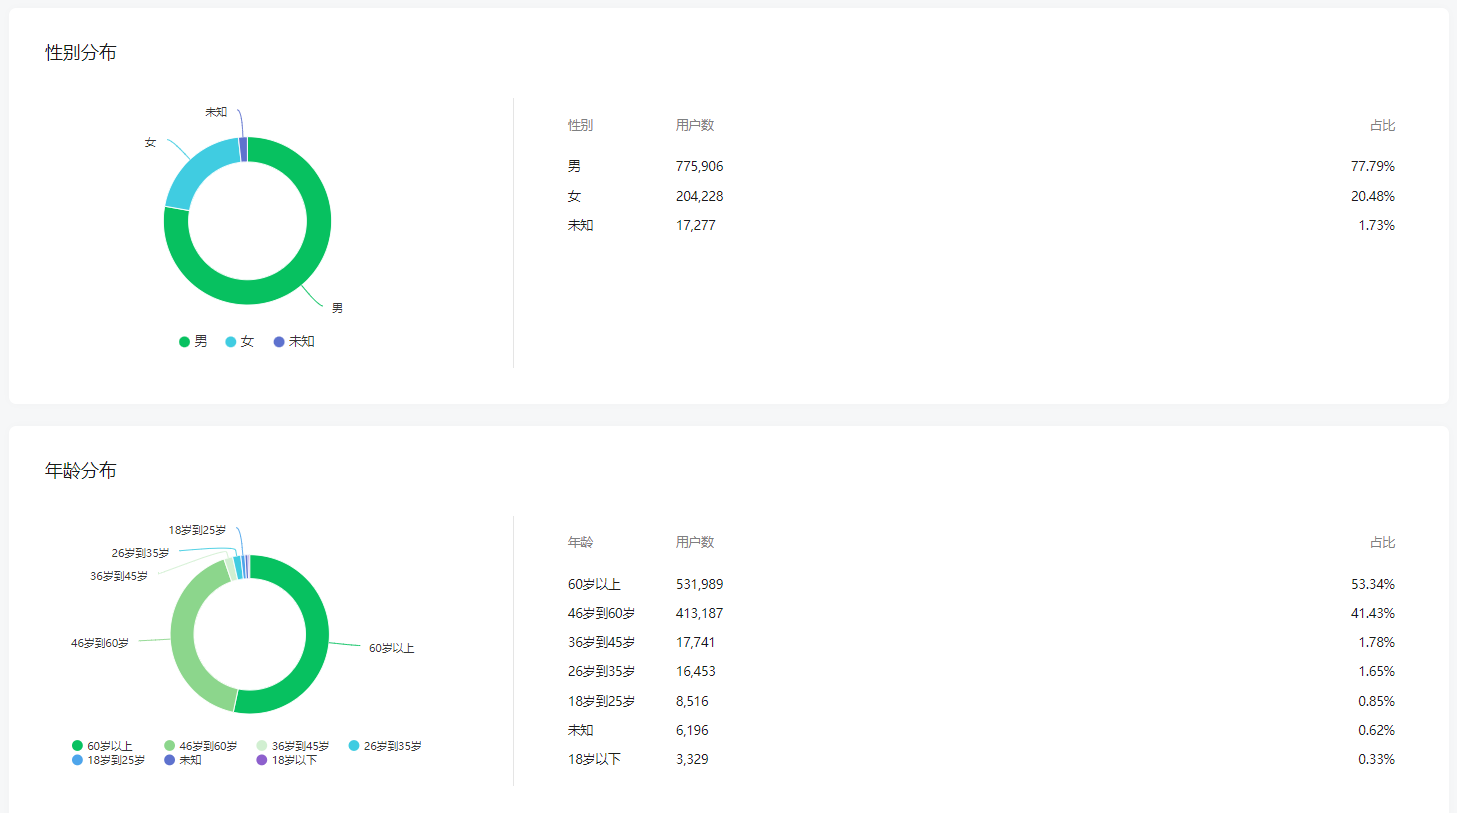Click the 53.34% percentage cell
This screenshot has width=1457, height=813.
1373,584
